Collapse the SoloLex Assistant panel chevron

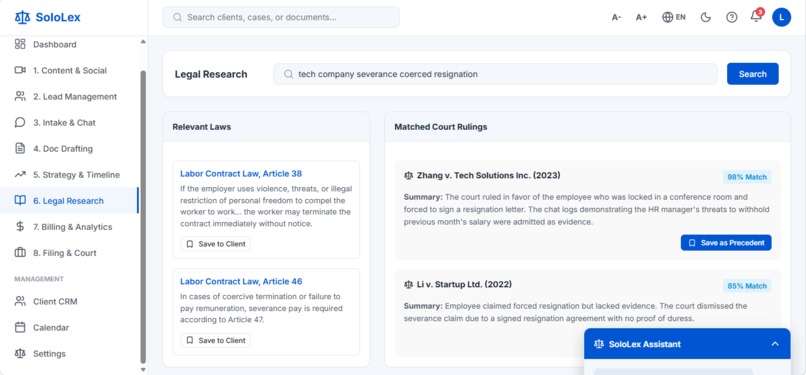click(775, 344)
